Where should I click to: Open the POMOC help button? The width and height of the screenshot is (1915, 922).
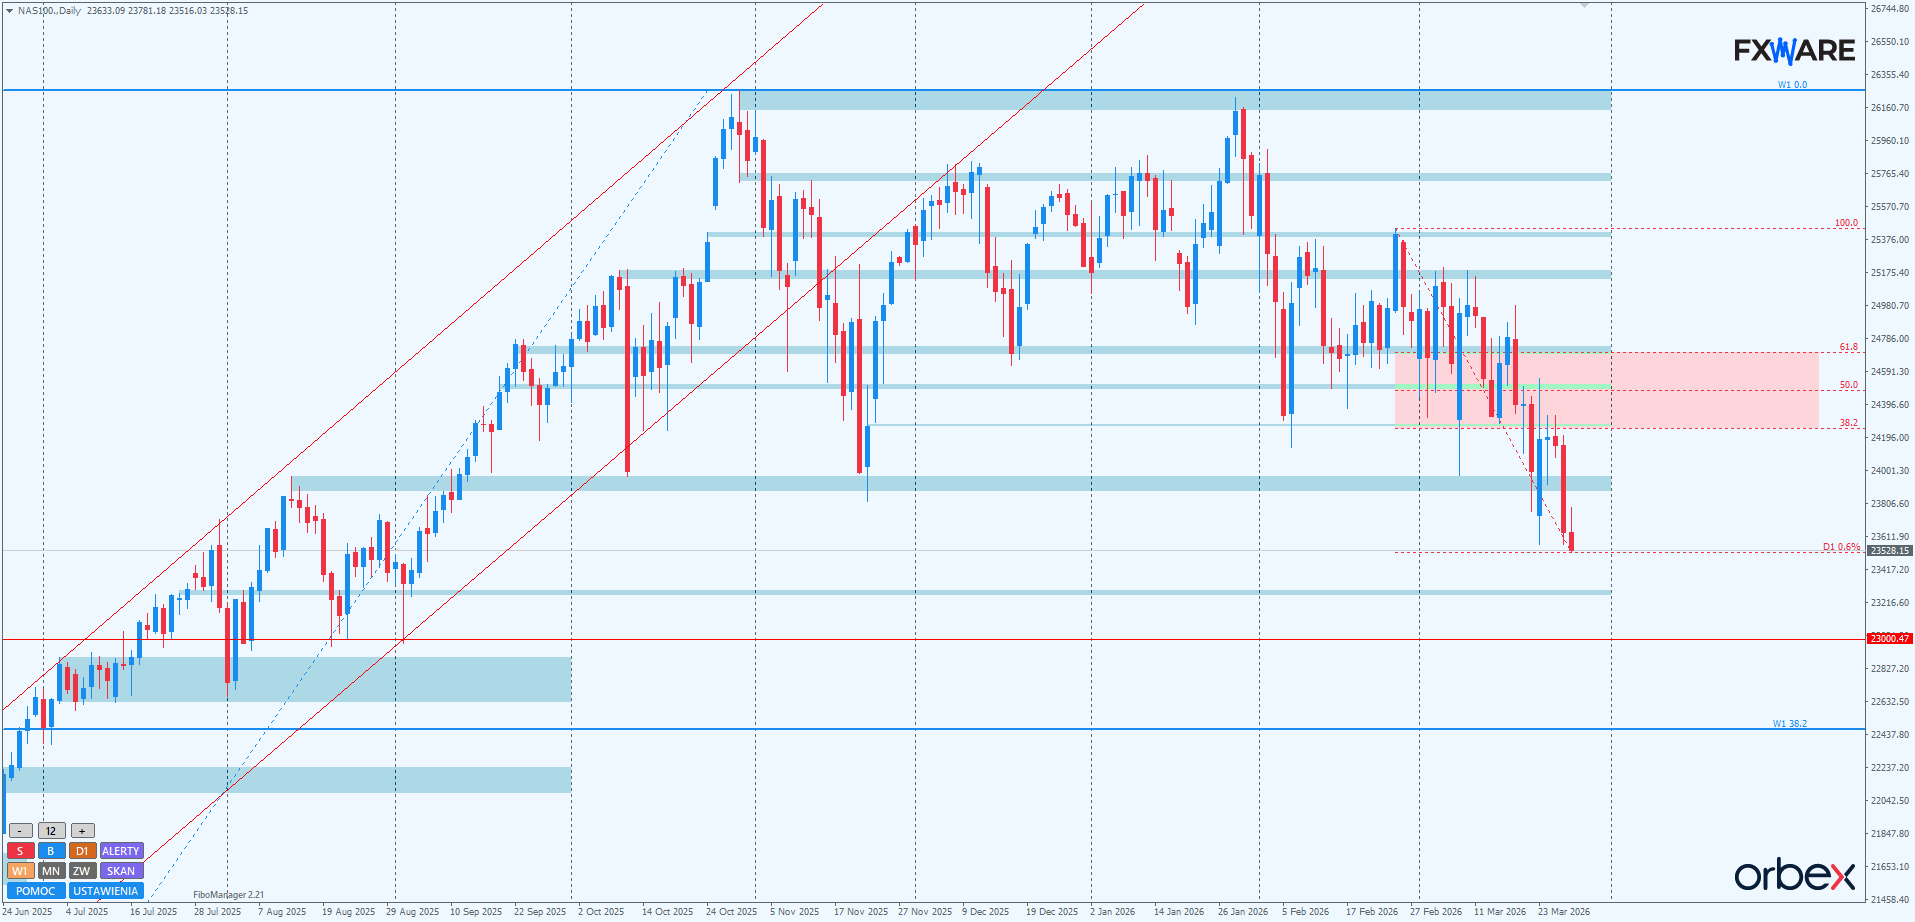point(36,891)
